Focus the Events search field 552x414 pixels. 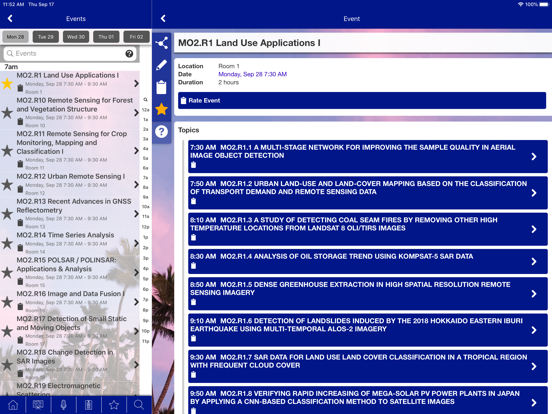click(70, 54)
